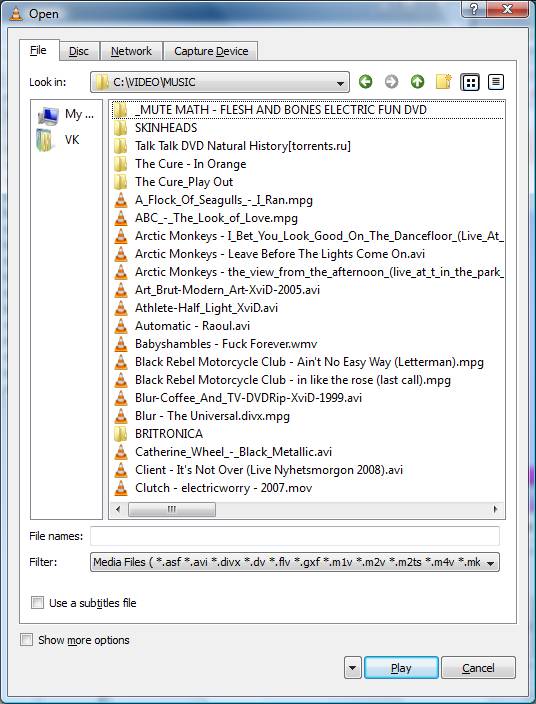
Task: Select Black Rebel Motorcycle Club last call file
Action: [x=293, y=380]
